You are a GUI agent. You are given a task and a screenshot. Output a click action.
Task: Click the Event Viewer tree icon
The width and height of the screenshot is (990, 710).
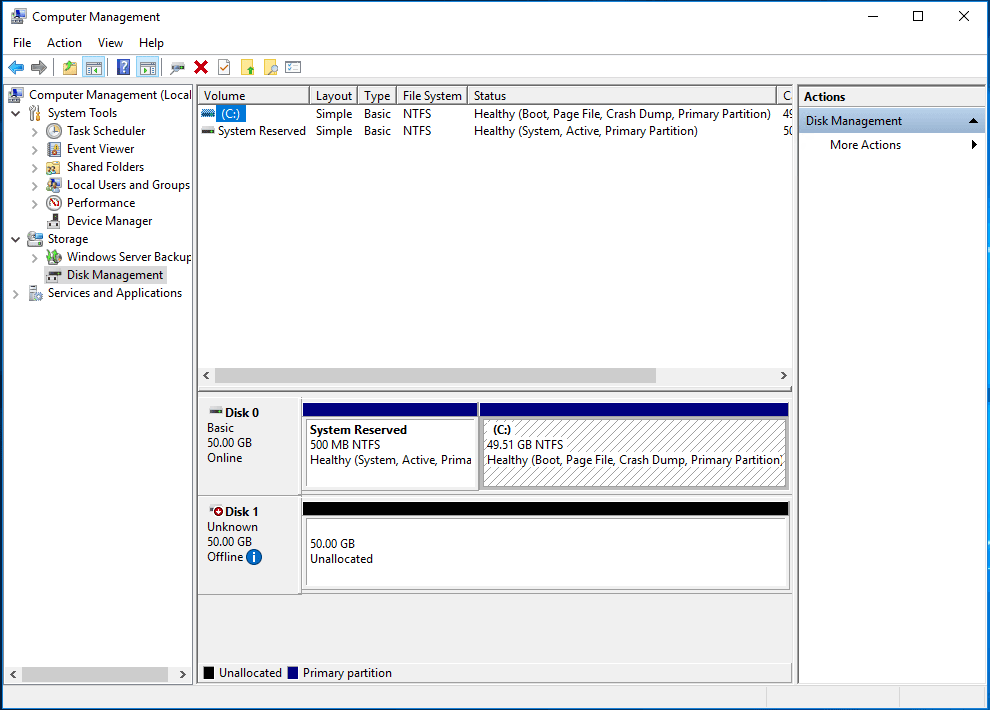(x=54, y=149)
